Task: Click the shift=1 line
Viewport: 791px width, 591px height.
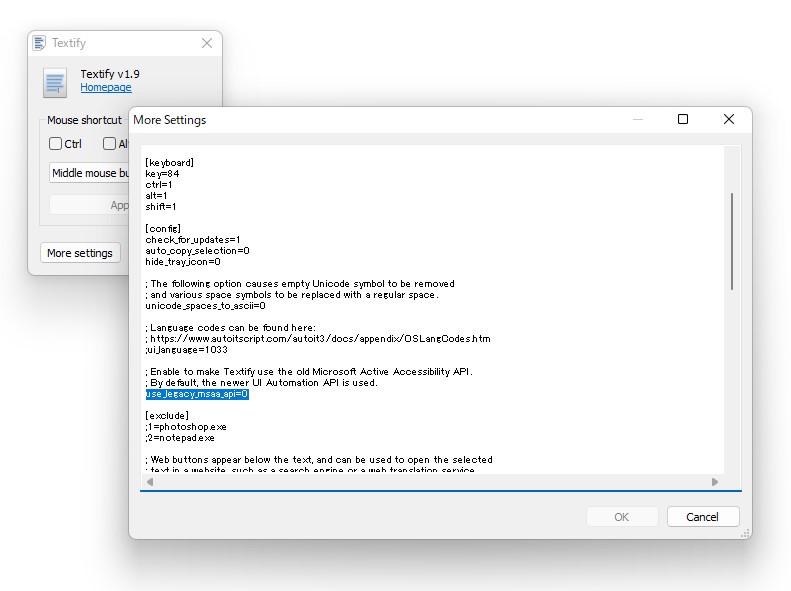Action: pos(161,207)
